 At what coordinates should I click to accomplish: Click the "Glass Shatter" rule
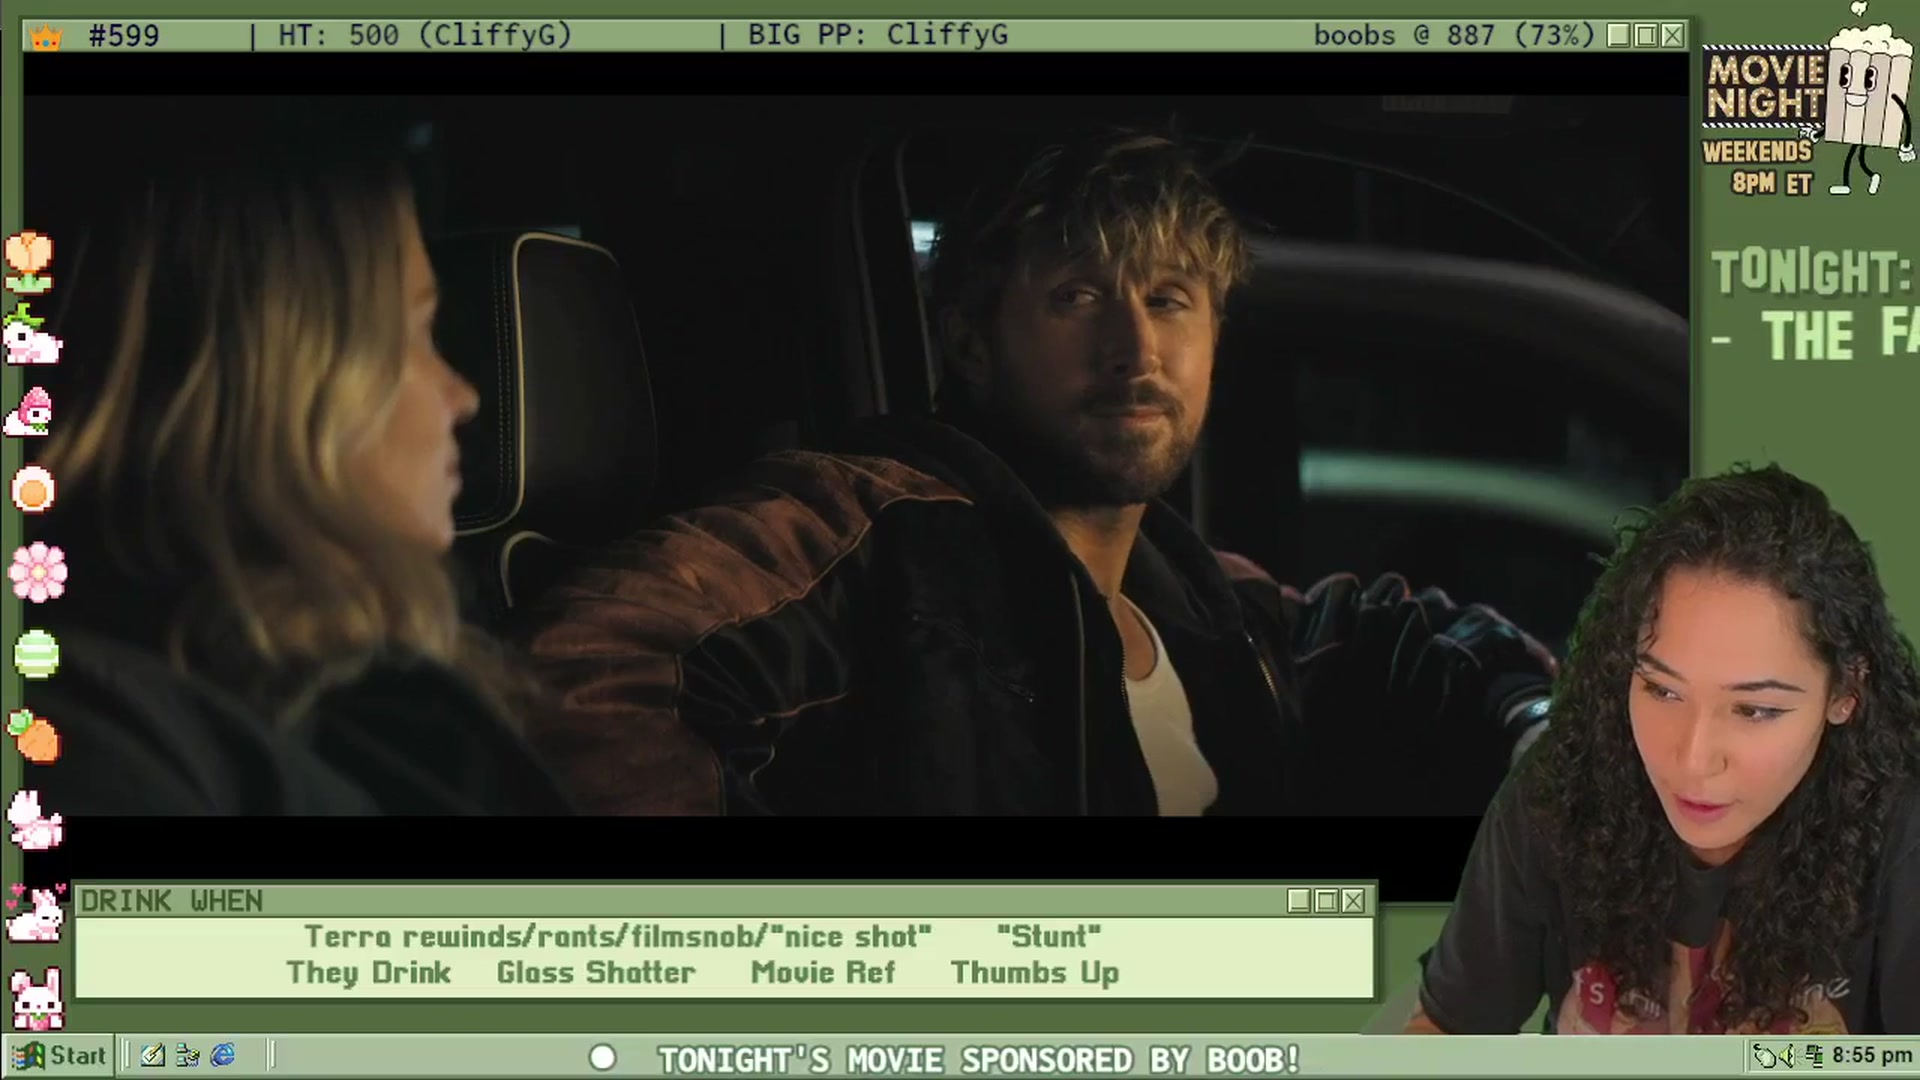596,973
